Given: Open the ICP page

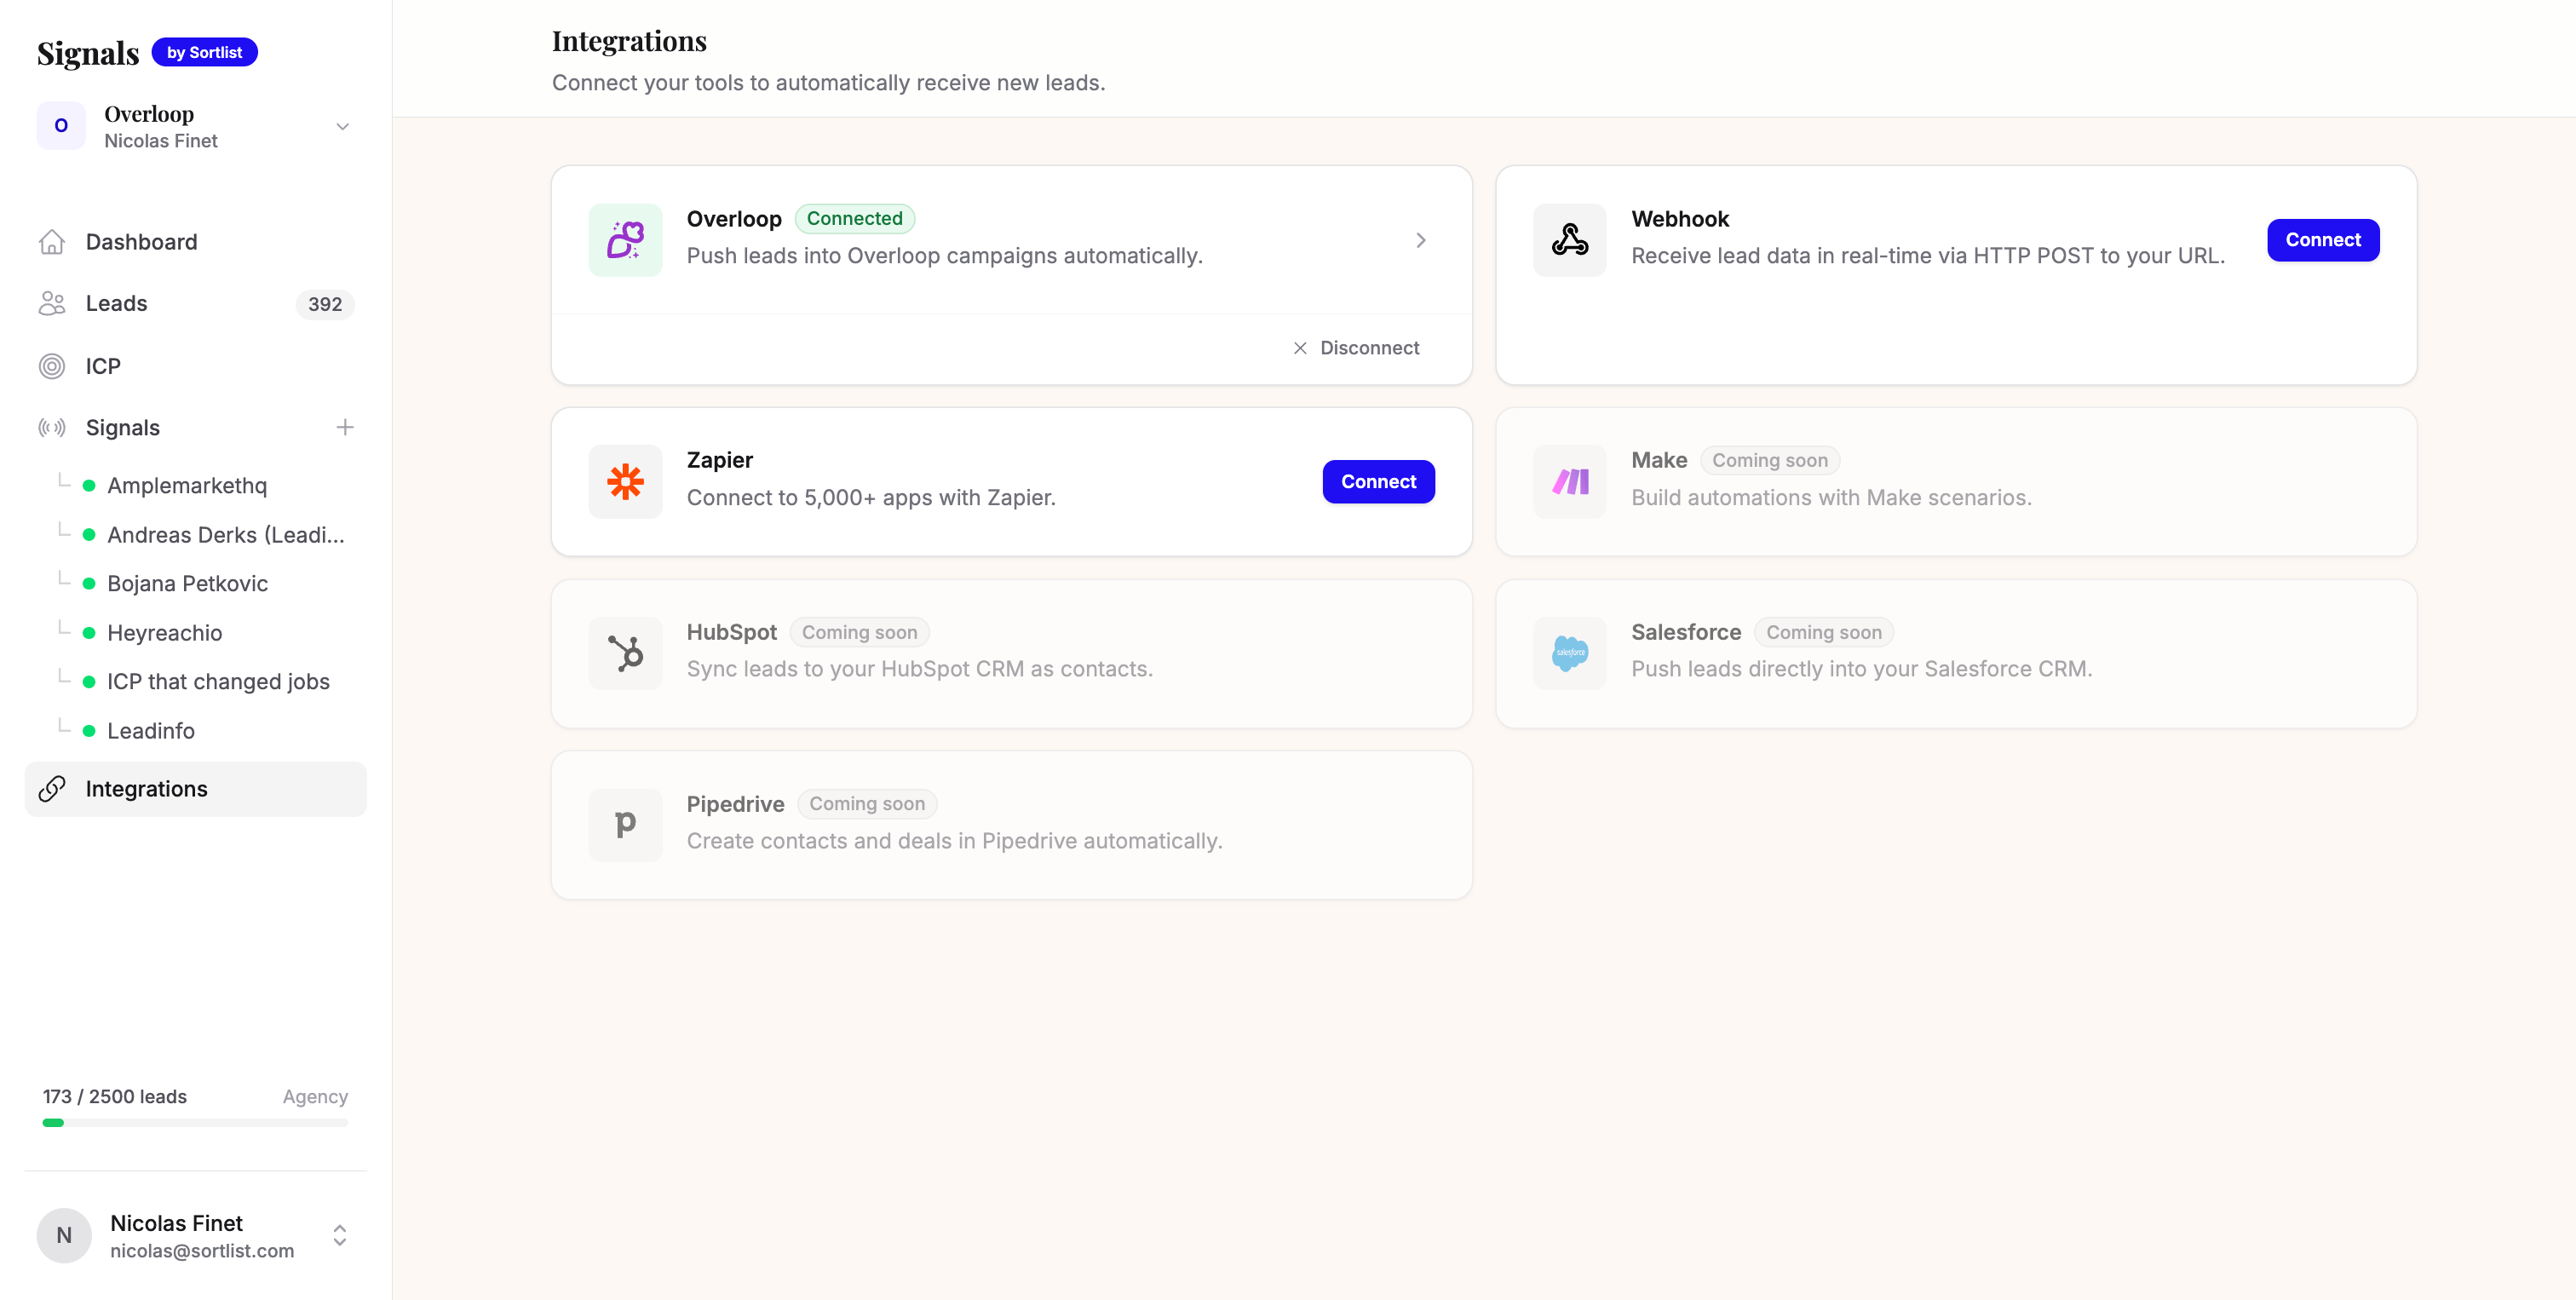Looking at the screenshot, I should coord(195,366).
